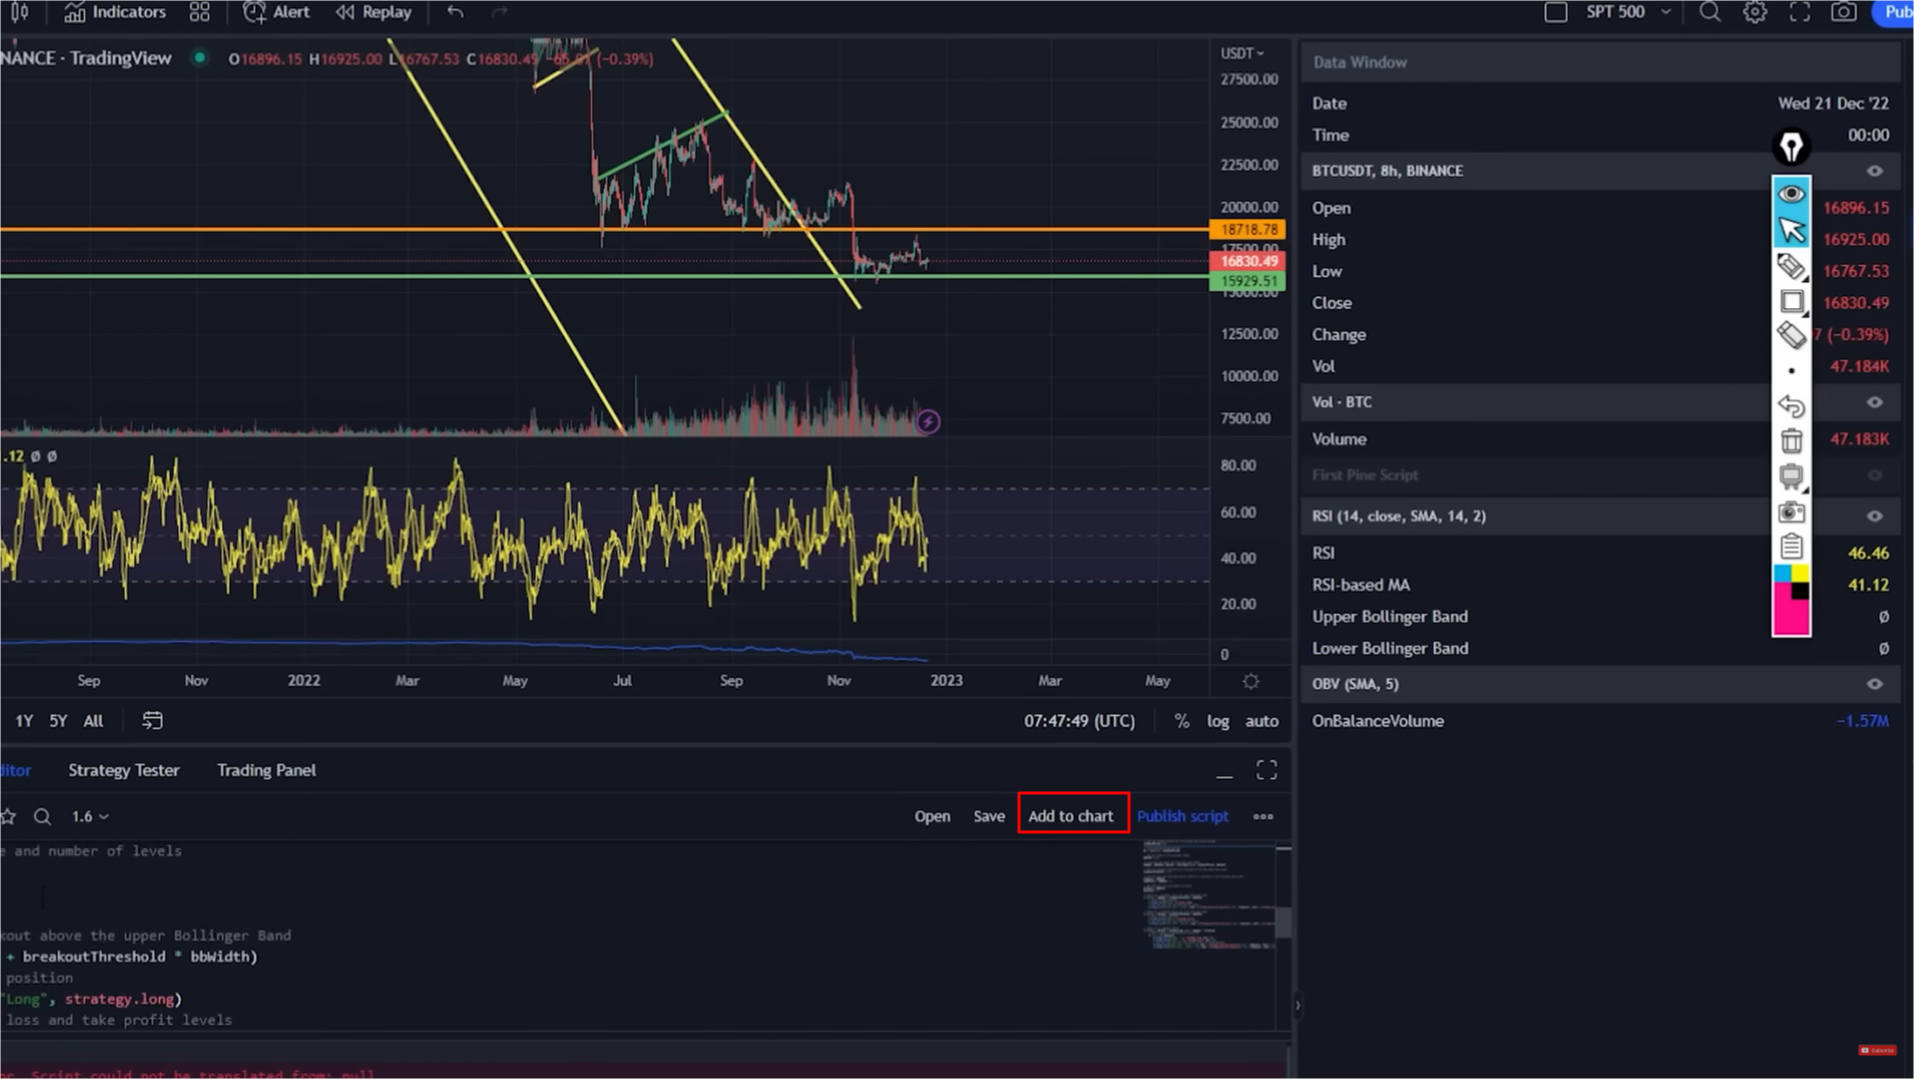Click the layout square icon beside SPT 500
1914x1079 pixels.
pyautogui.click(x=1555, y=12)
